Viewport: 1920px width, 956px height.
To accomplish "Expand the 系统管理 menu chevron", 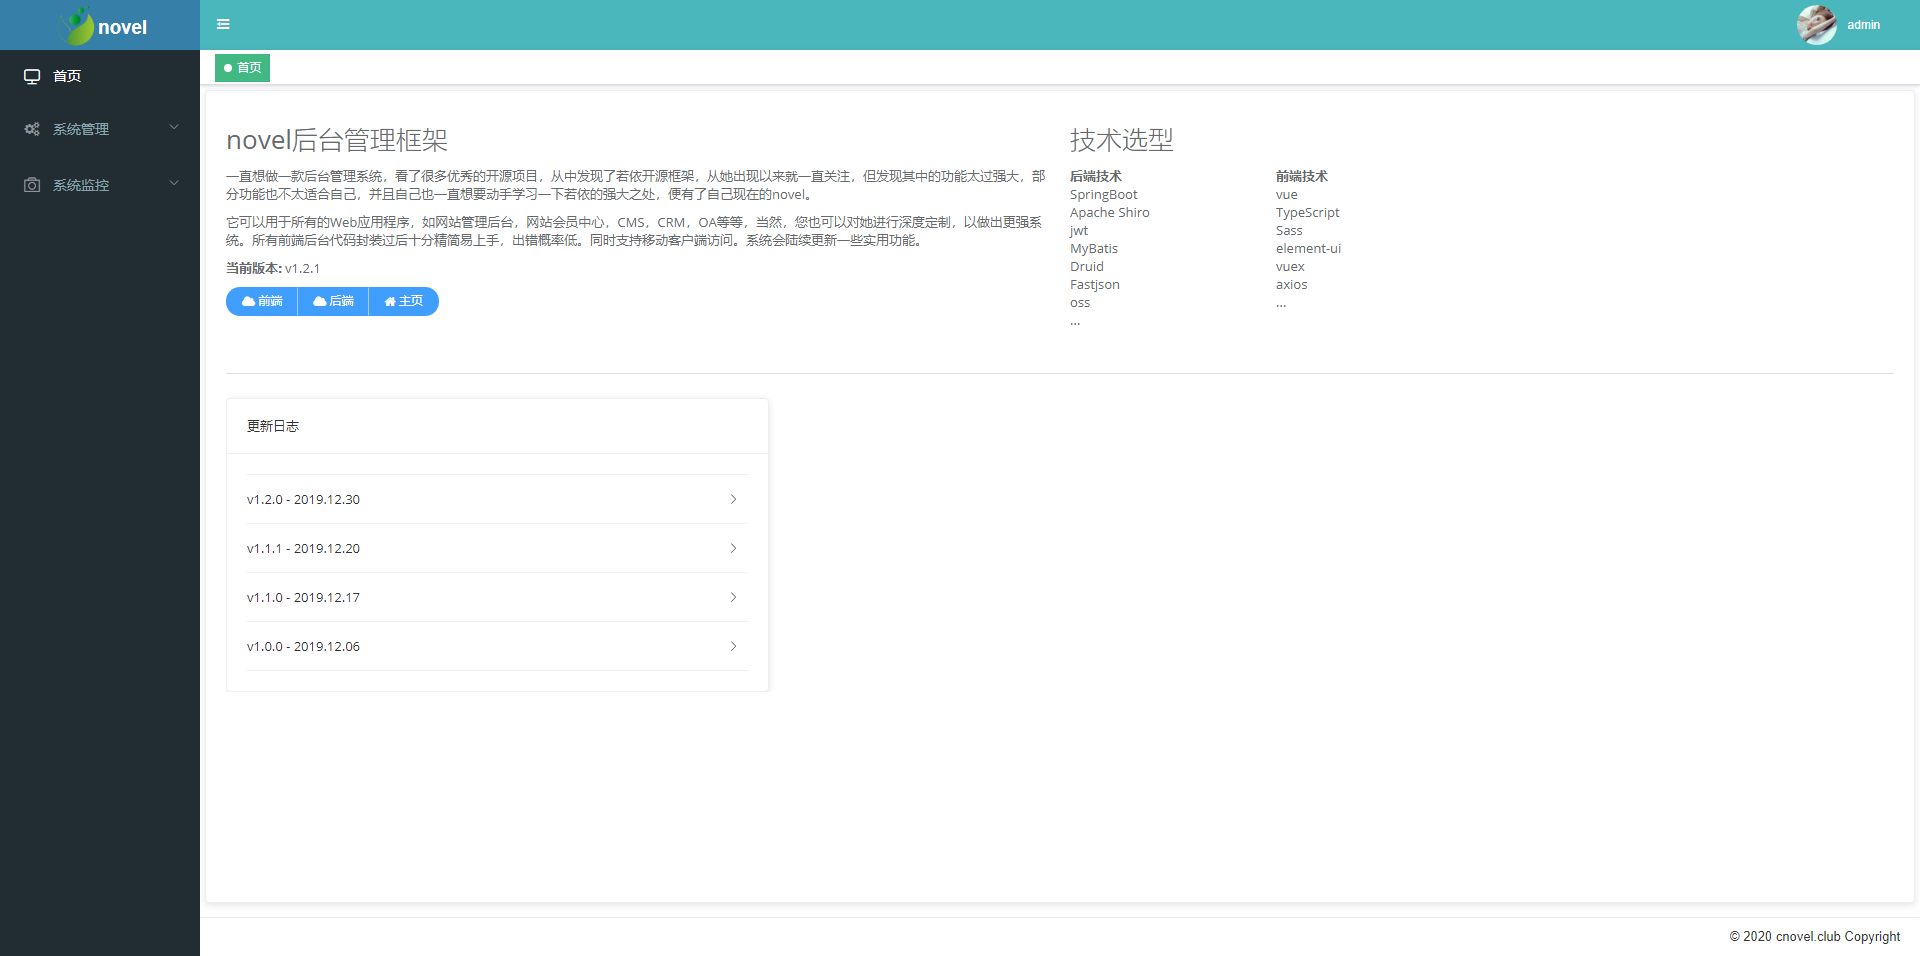I will pos(174,127).
